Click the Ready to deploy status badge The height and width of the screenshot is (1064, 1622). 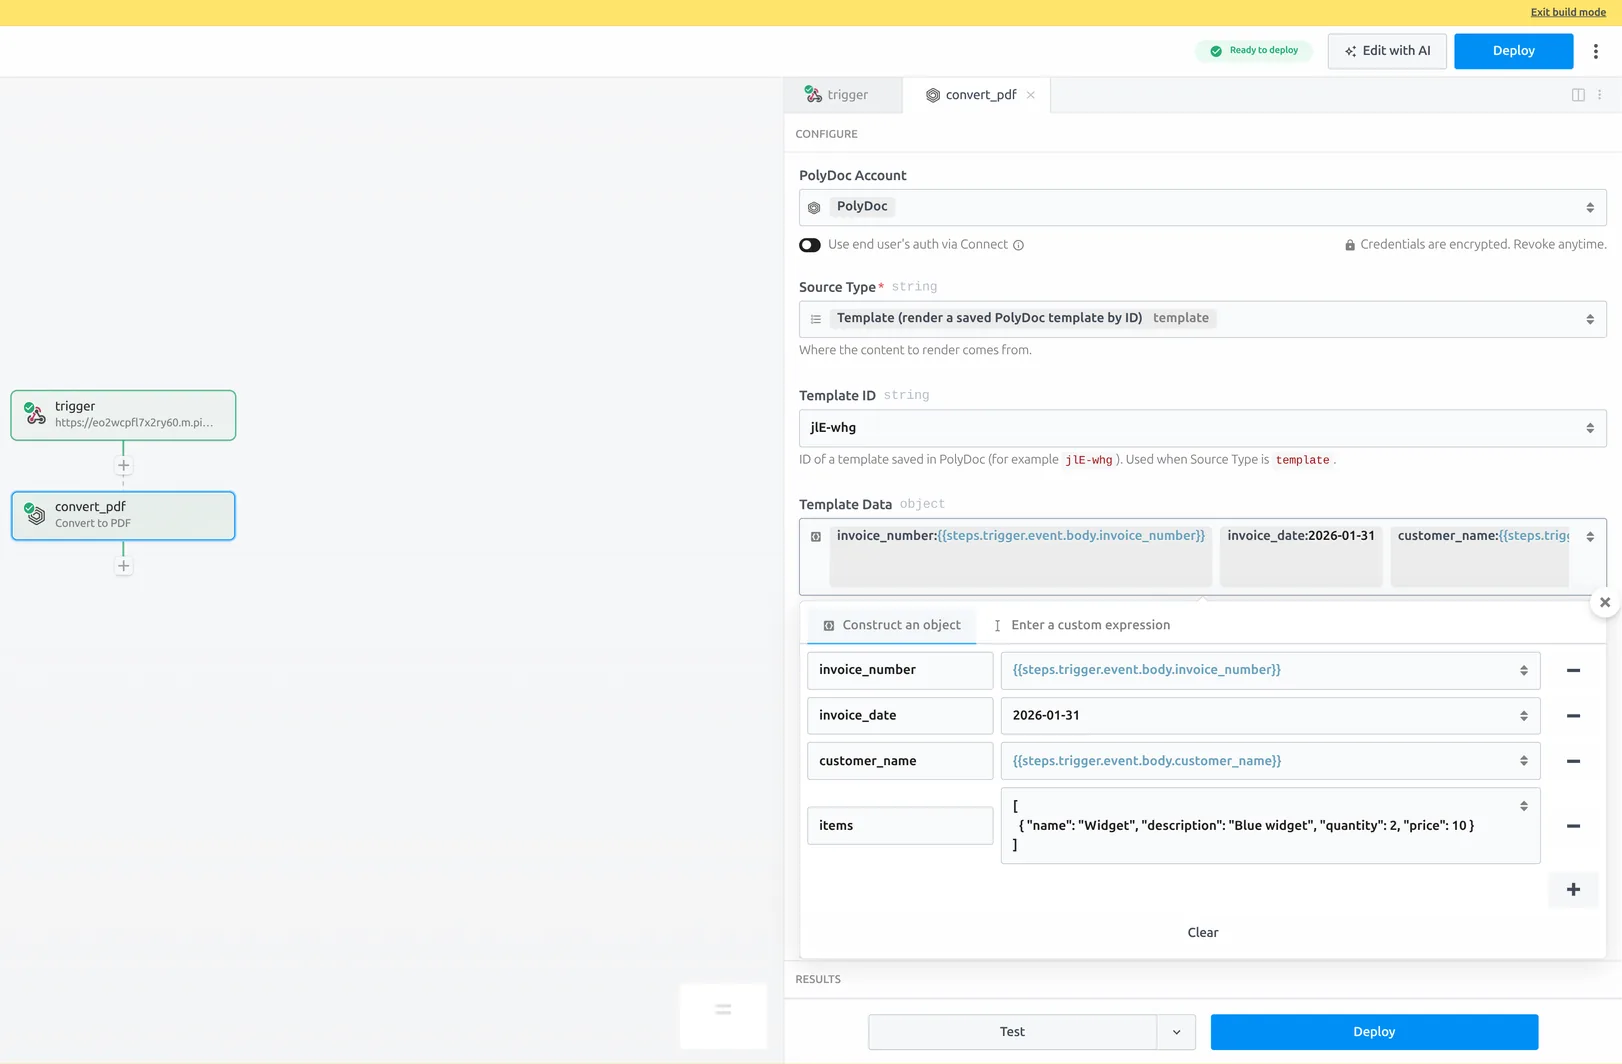[x=1254, y=51]
